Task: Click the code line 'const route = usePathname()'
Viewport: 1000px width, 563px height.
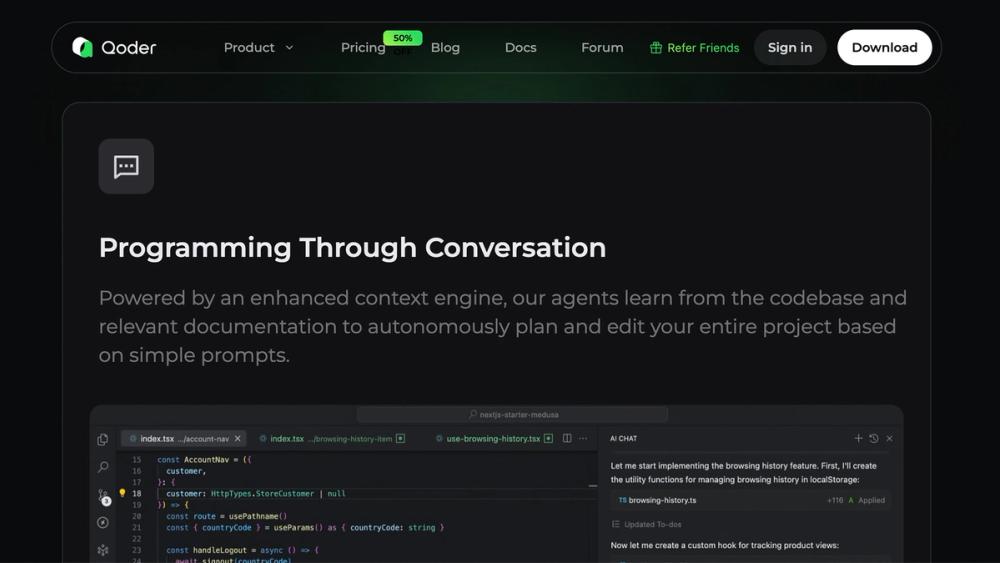Action: [226, 516]
